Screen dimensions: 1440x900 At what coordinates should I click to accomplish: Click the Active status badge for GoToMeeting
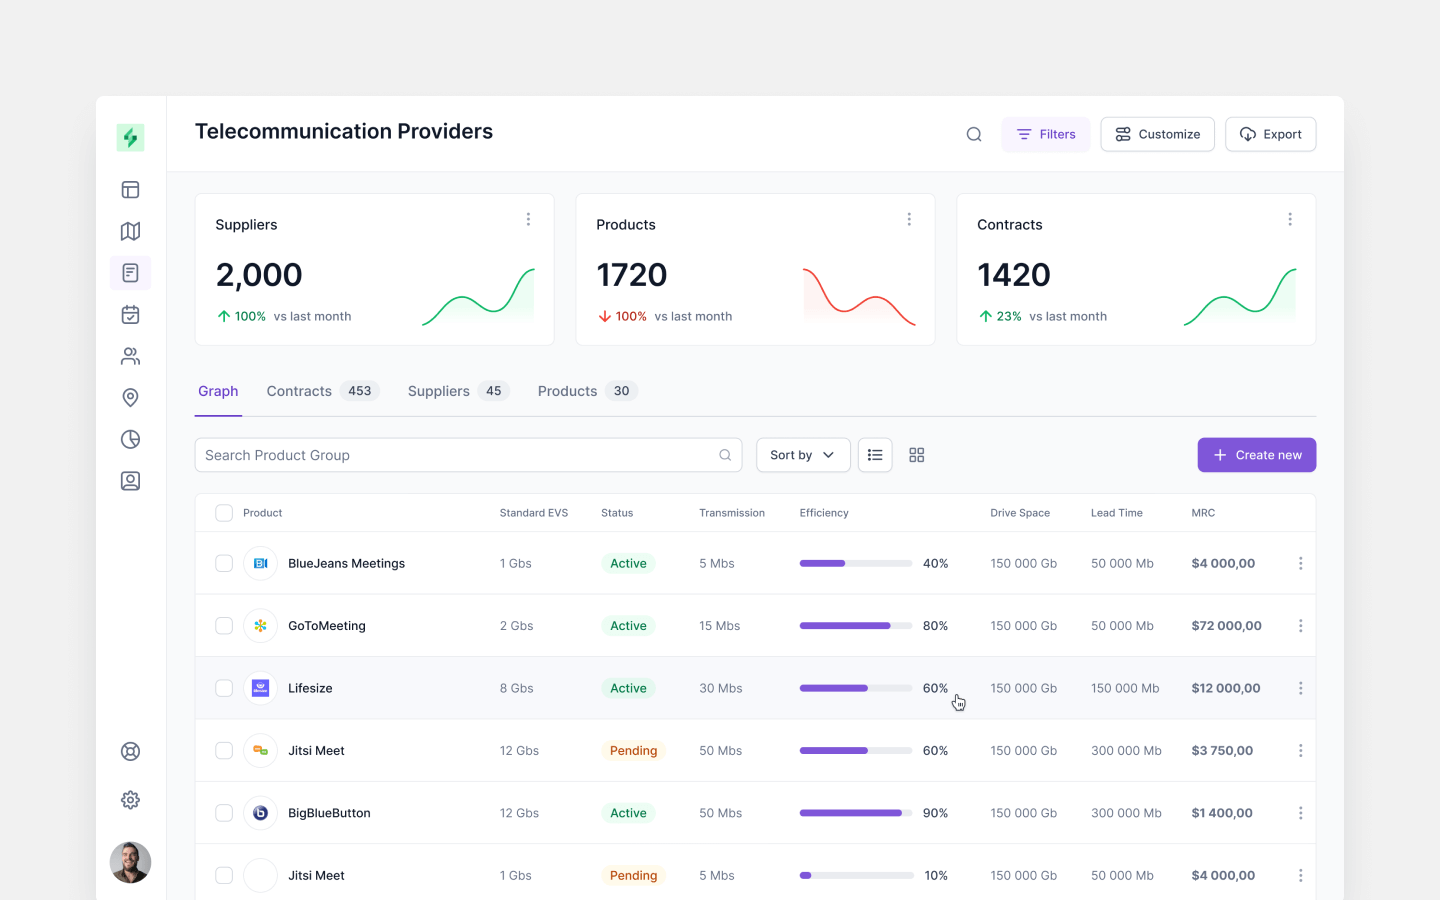point(628,626)
